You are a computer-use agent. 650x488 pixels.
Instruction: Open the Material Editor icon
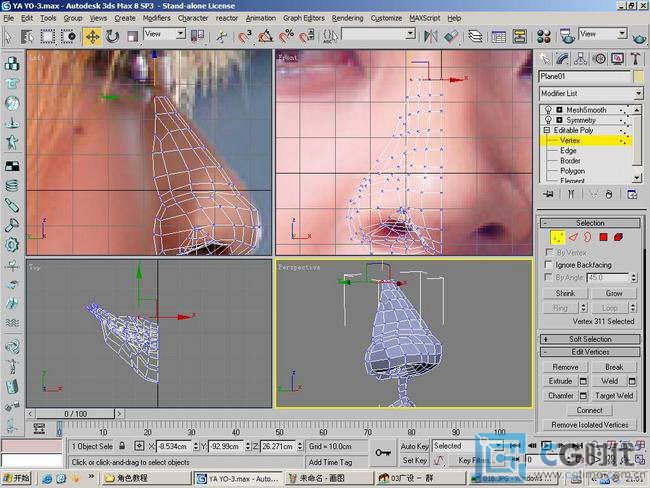point(543,36)
